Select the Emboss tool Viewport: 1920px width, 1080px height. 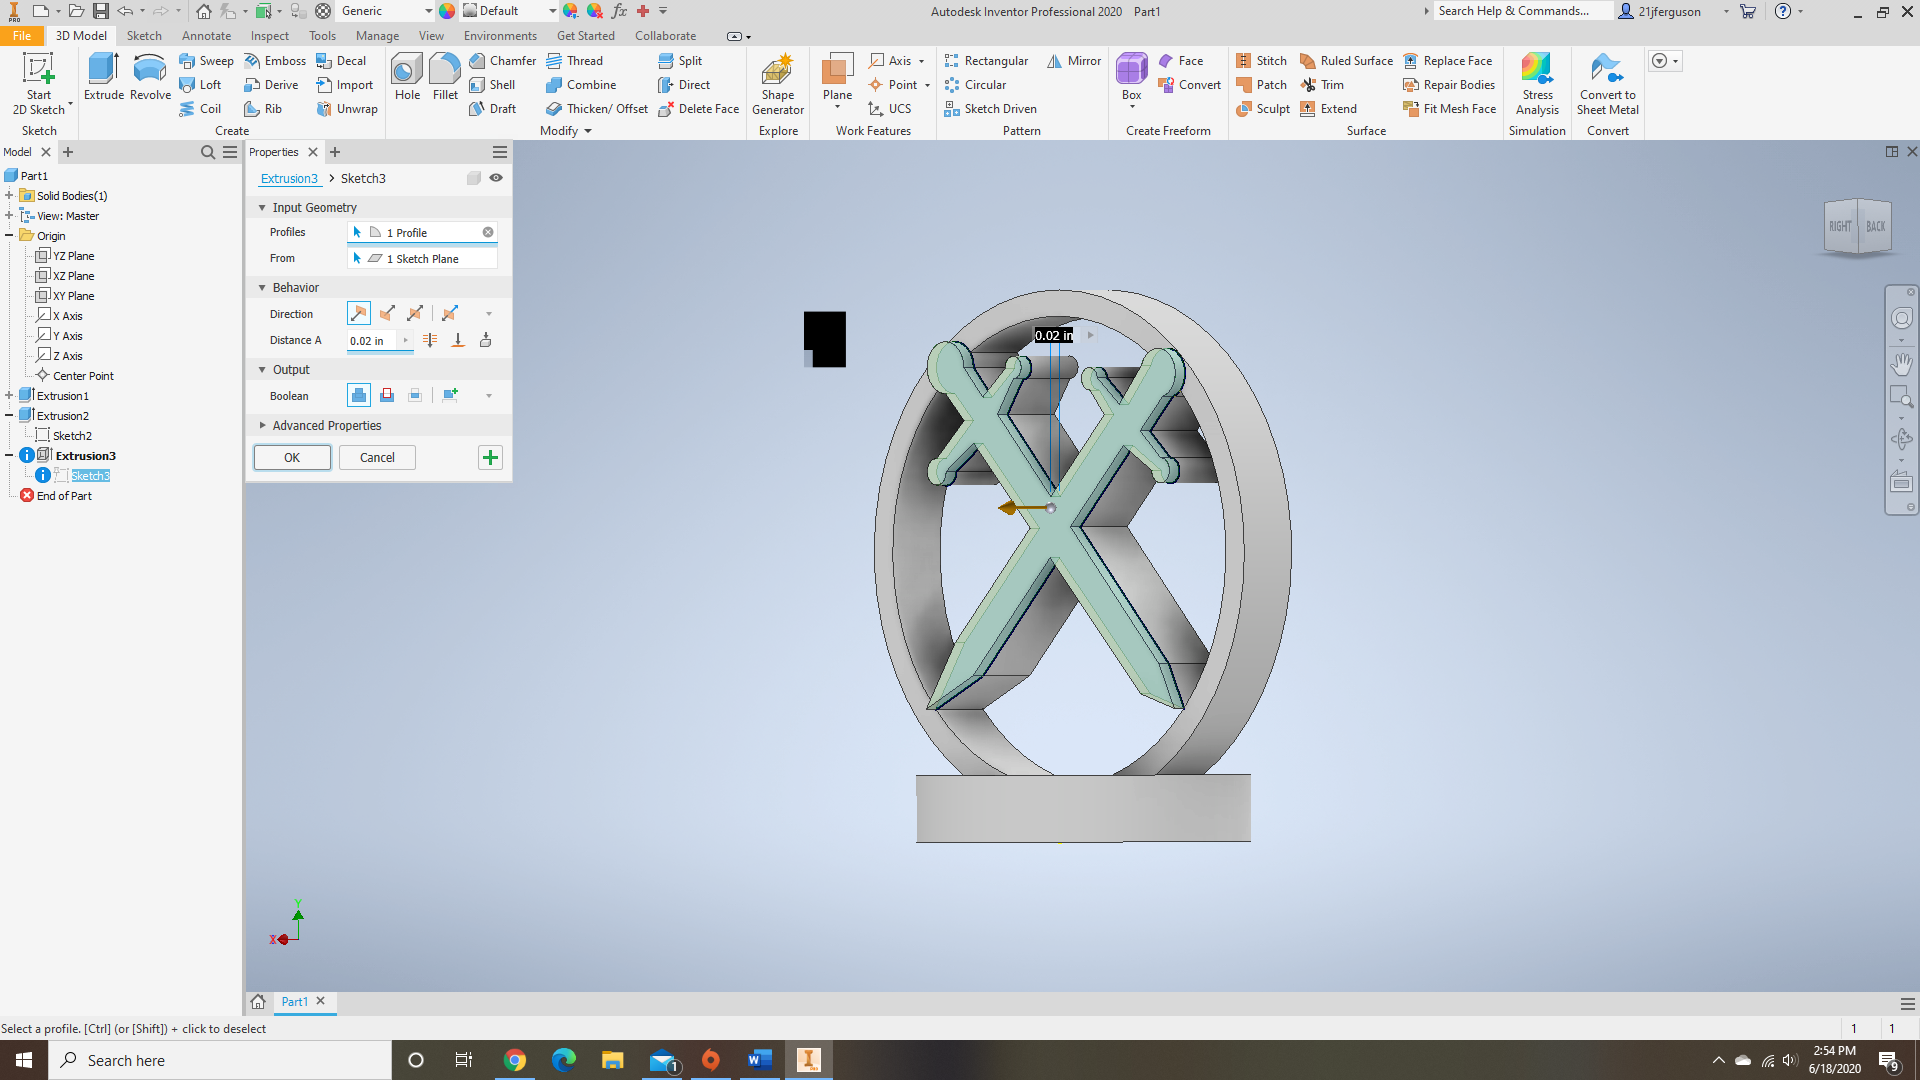pos(275,61)
